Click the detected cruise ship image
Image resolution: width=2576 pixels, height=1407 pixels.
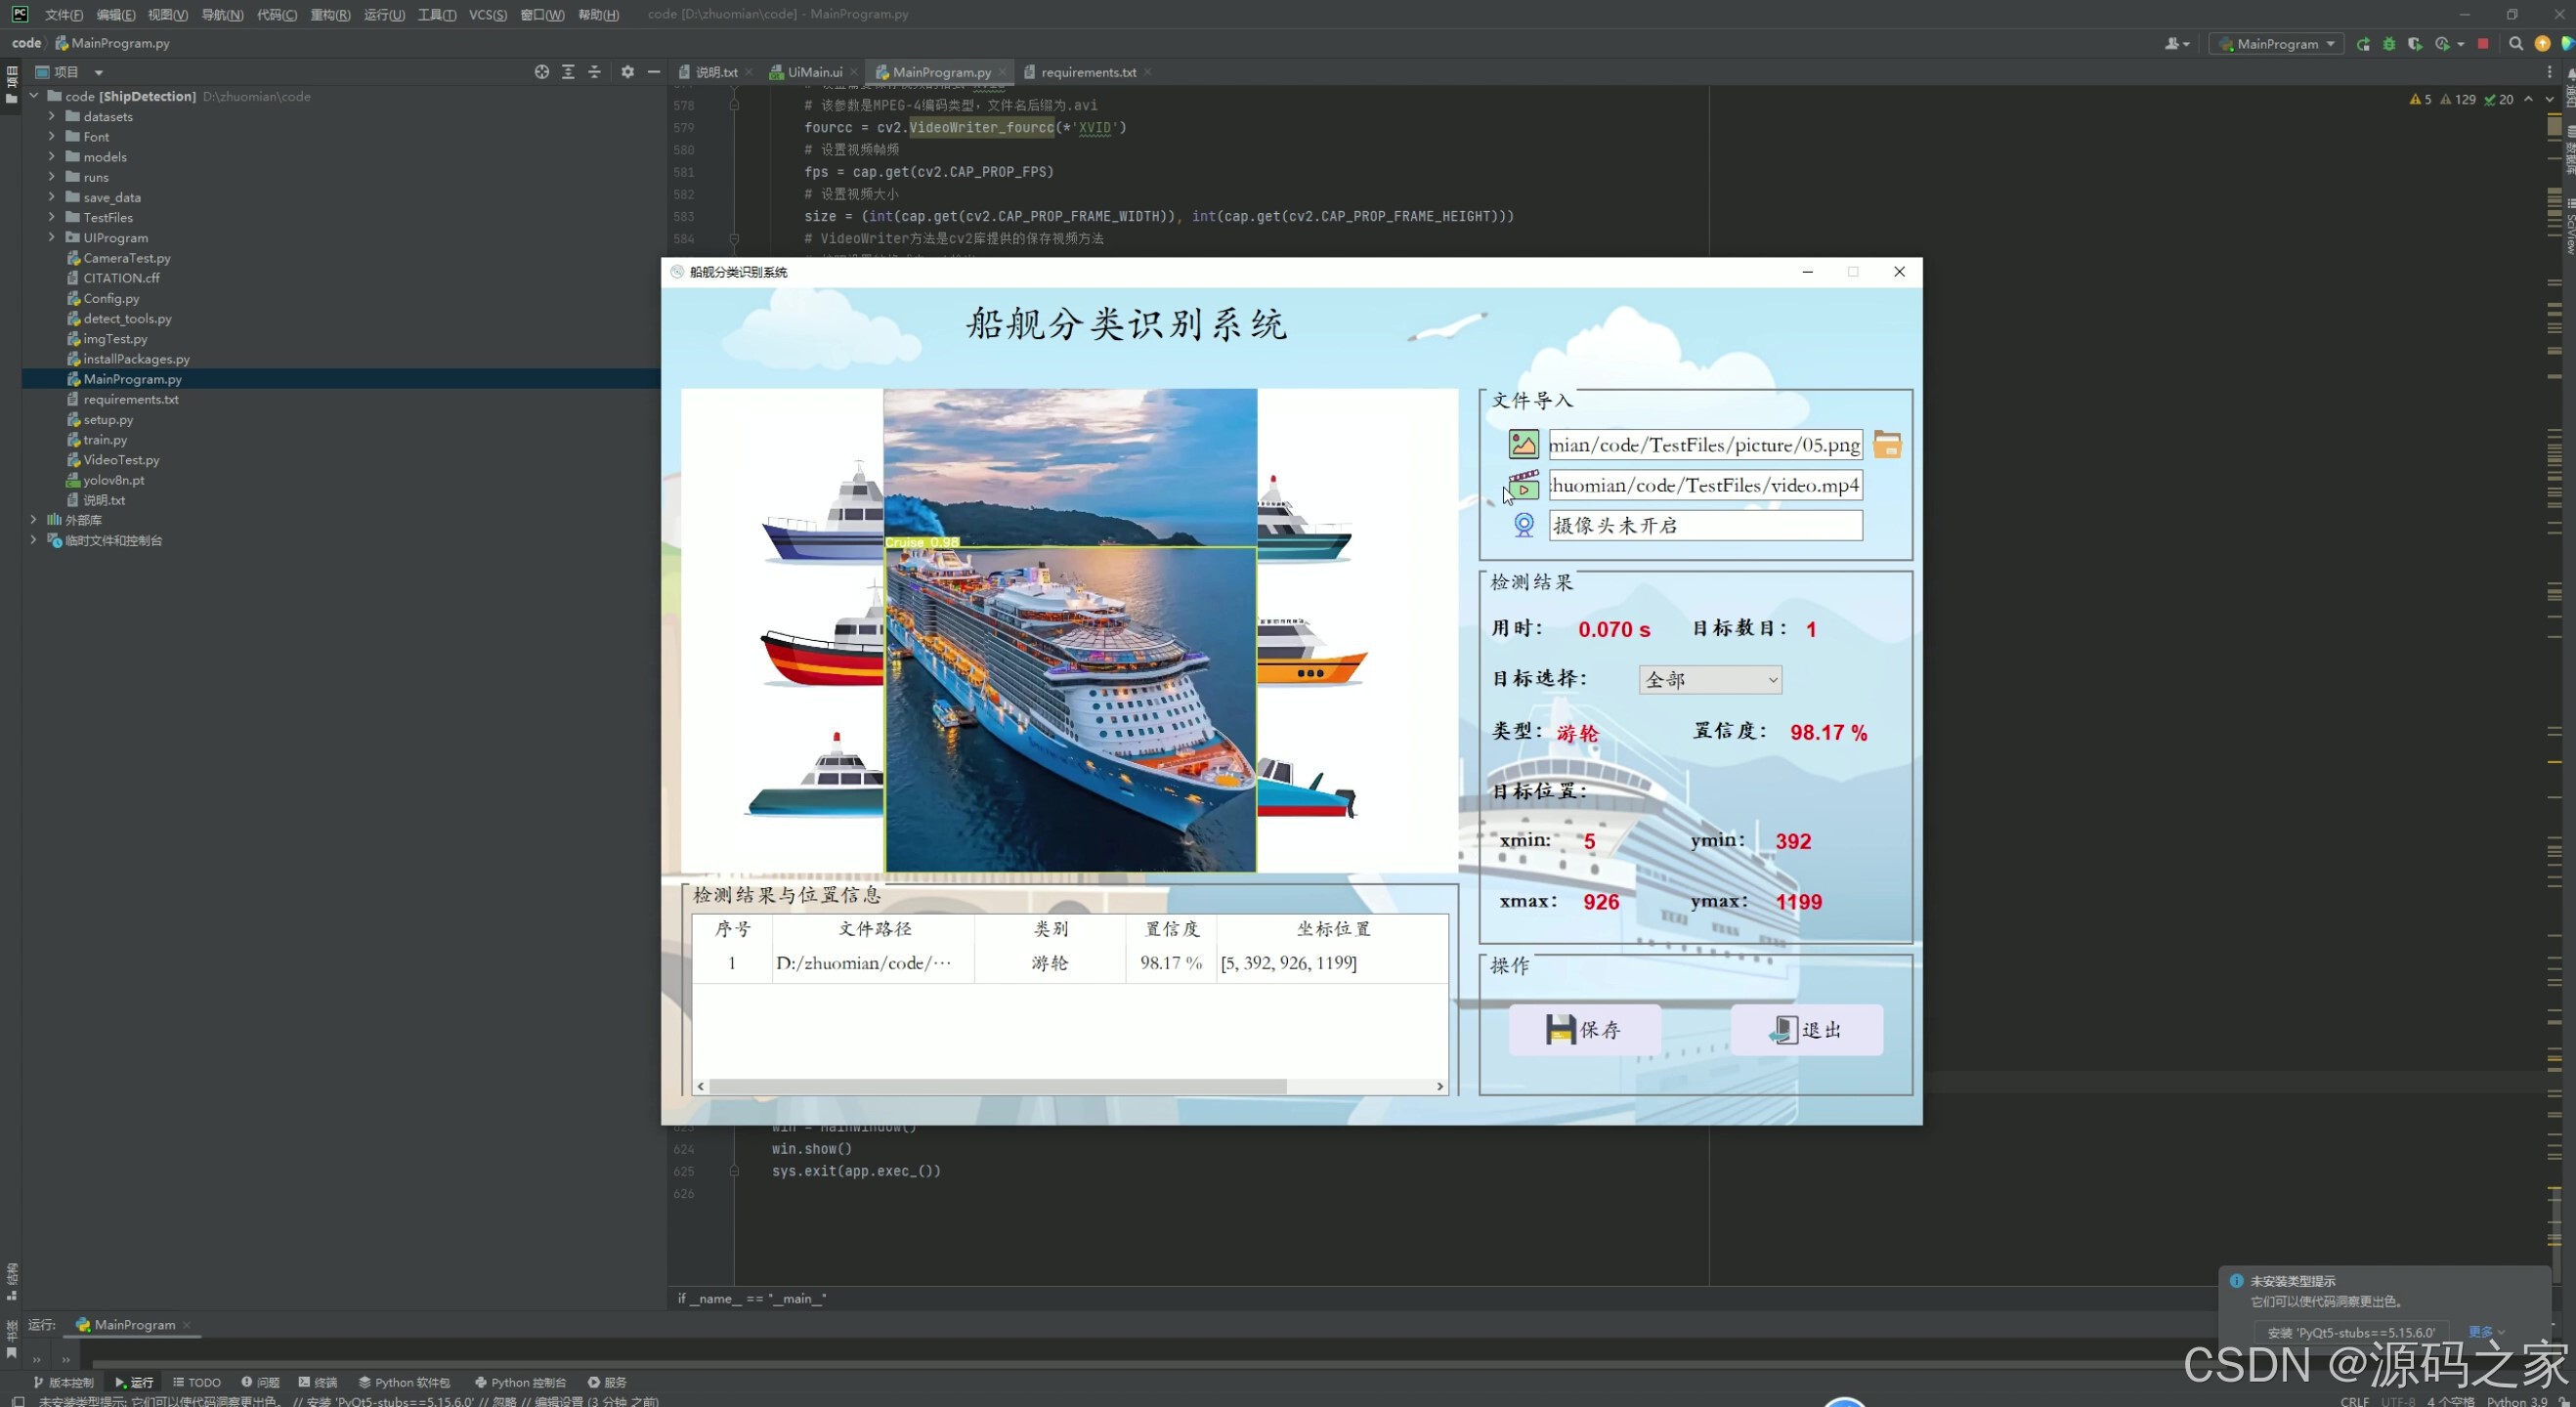point(1070,630)
